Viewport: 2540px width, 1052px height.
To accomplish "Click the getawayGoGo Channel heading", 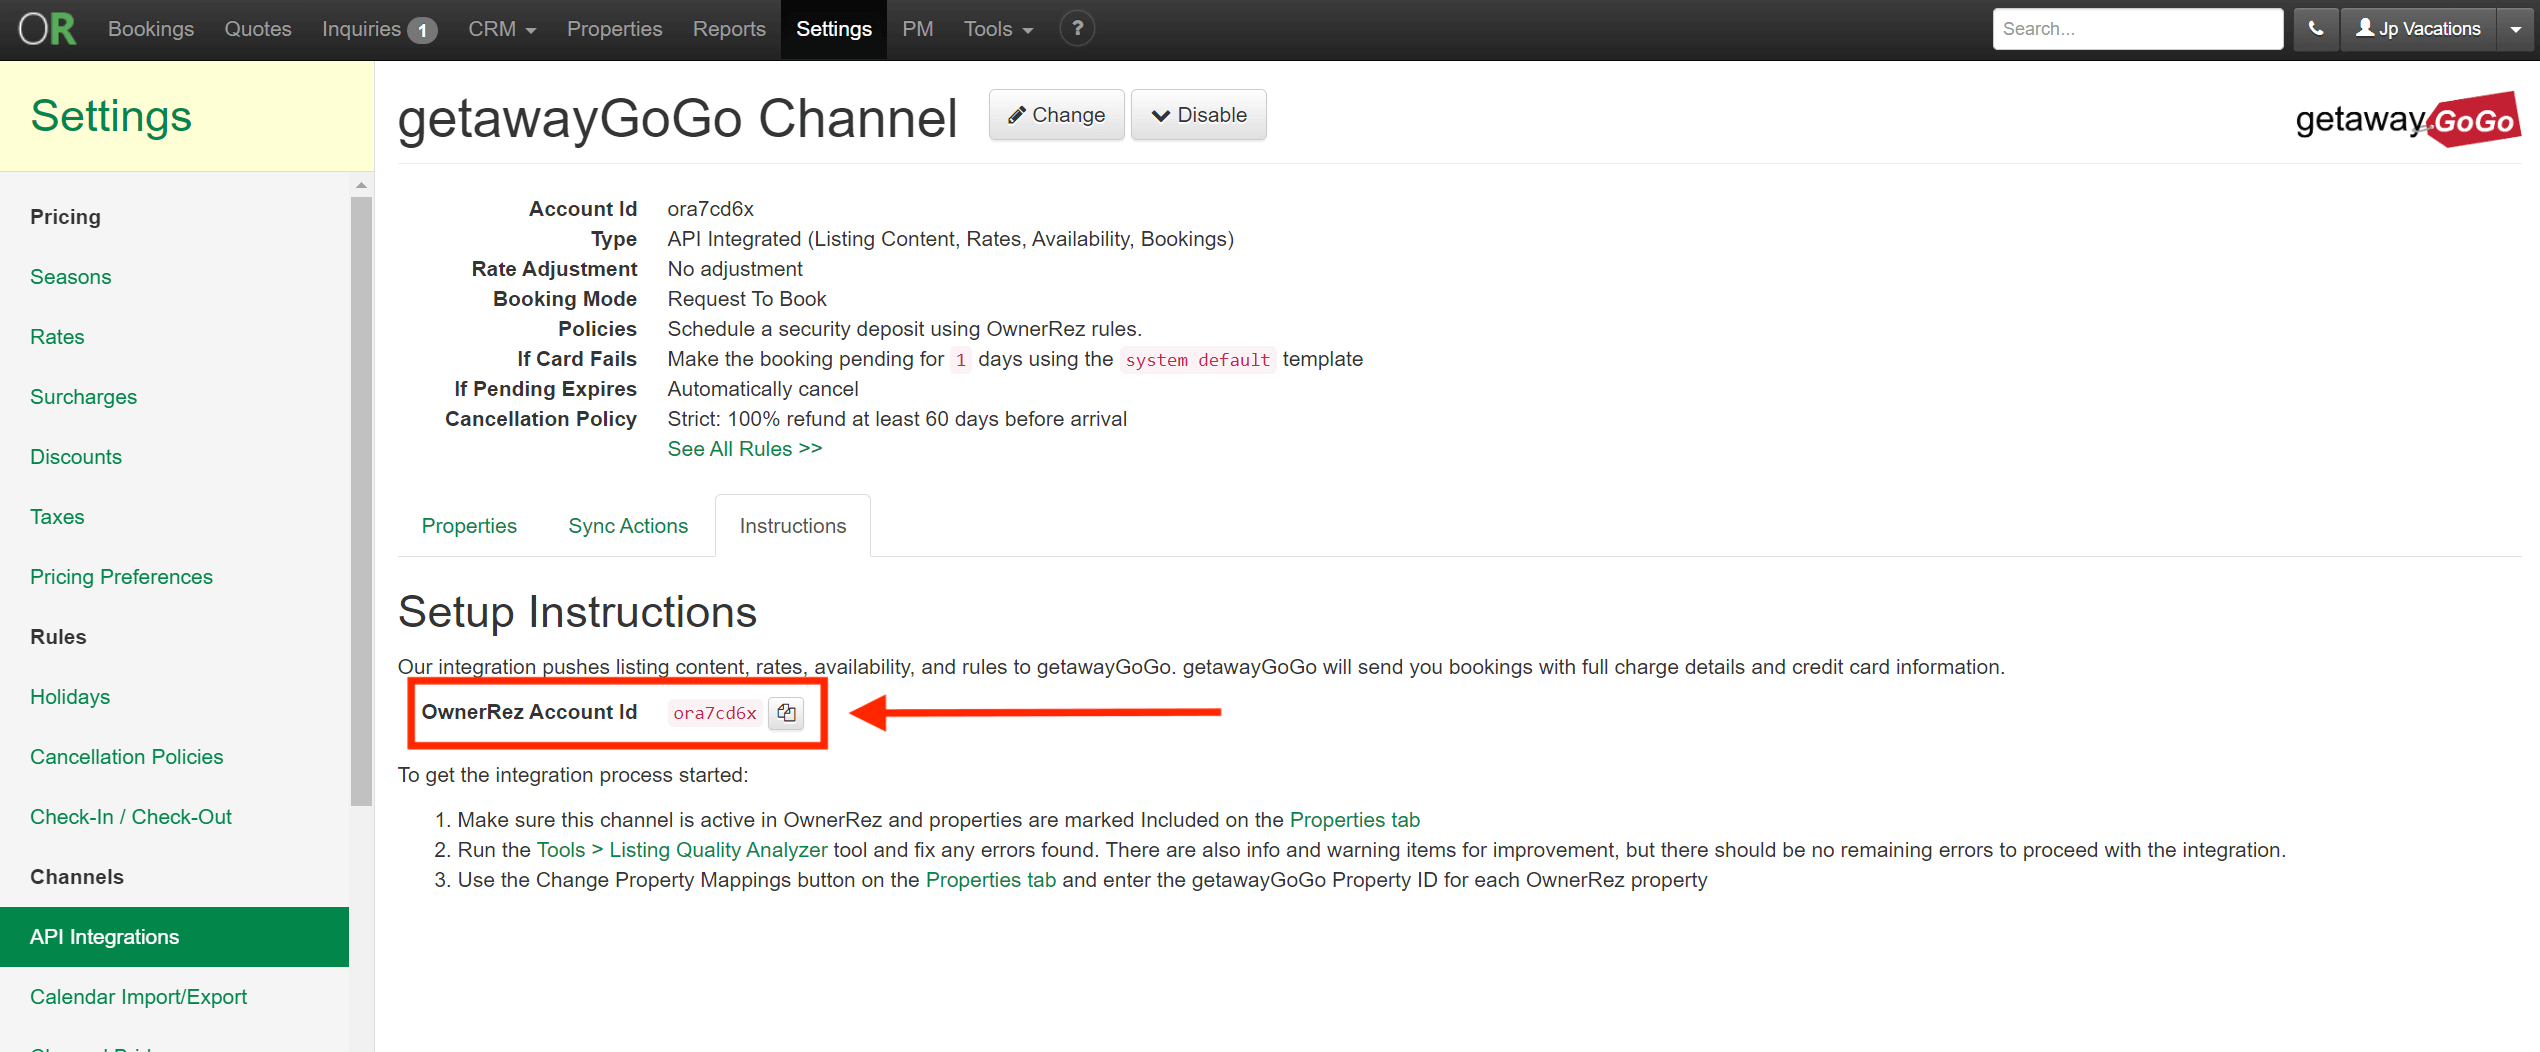I will point(677,118).
